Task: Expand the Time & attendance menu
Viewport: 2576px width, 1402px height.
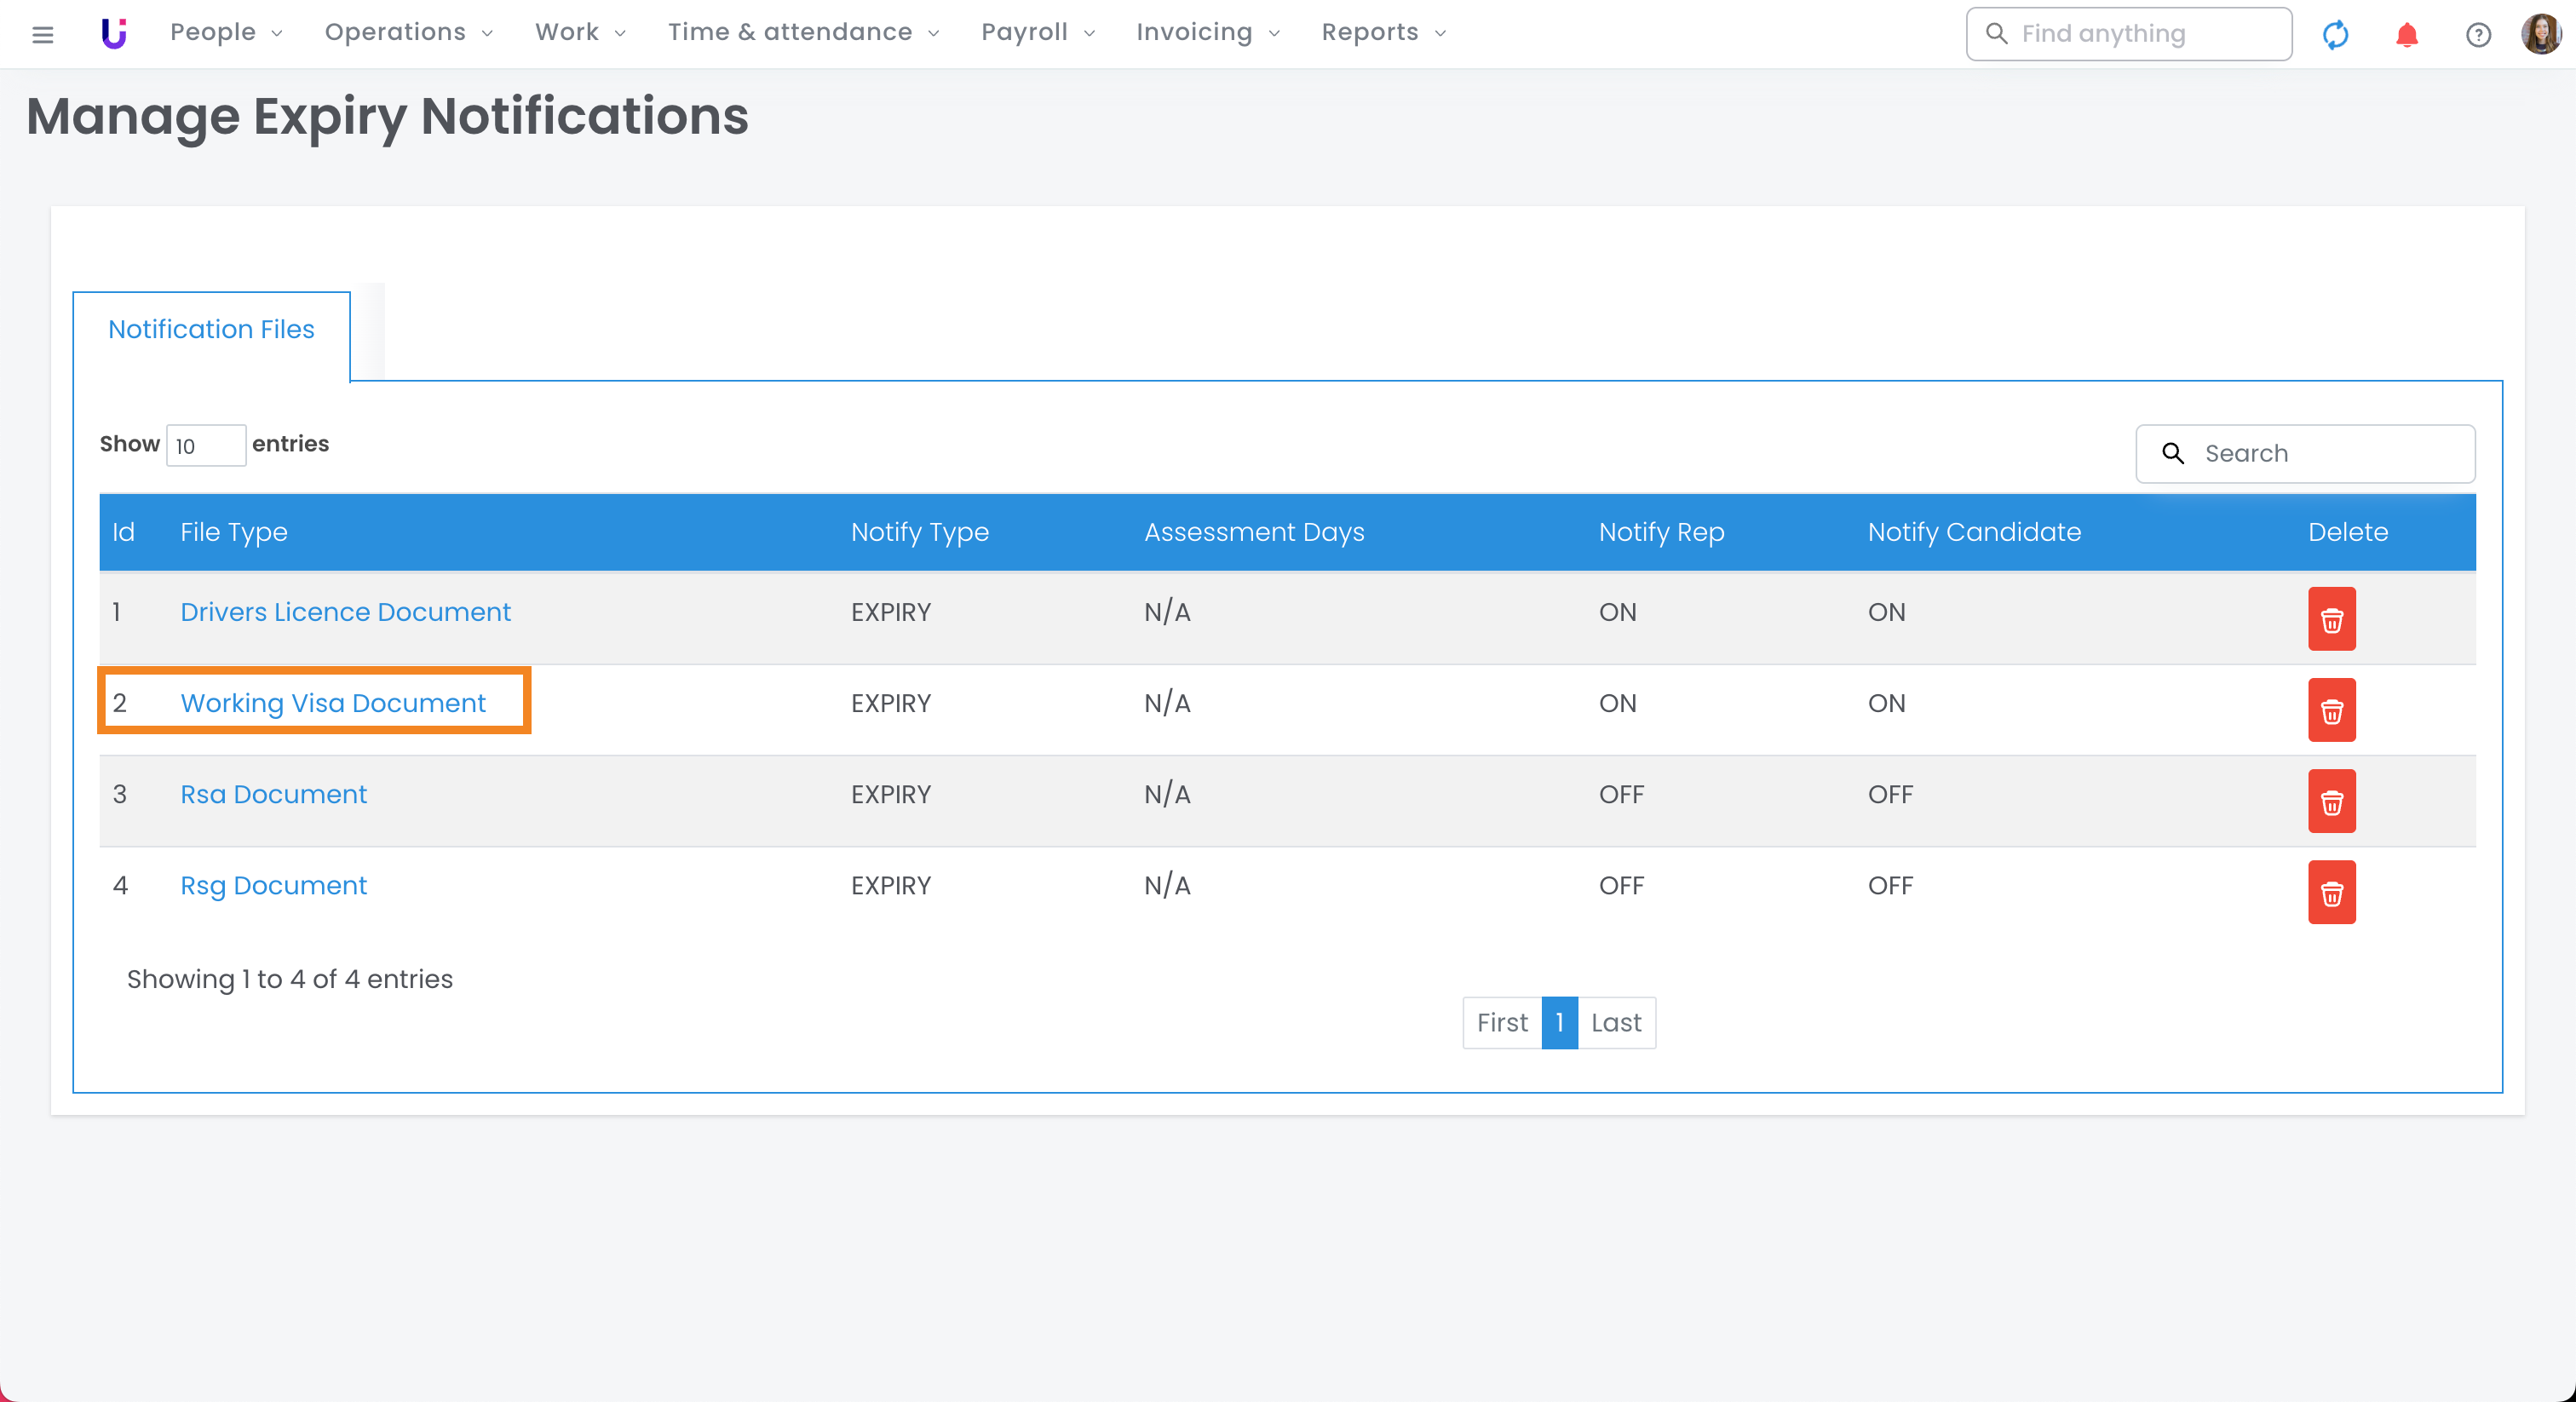Action: (803, 33)
